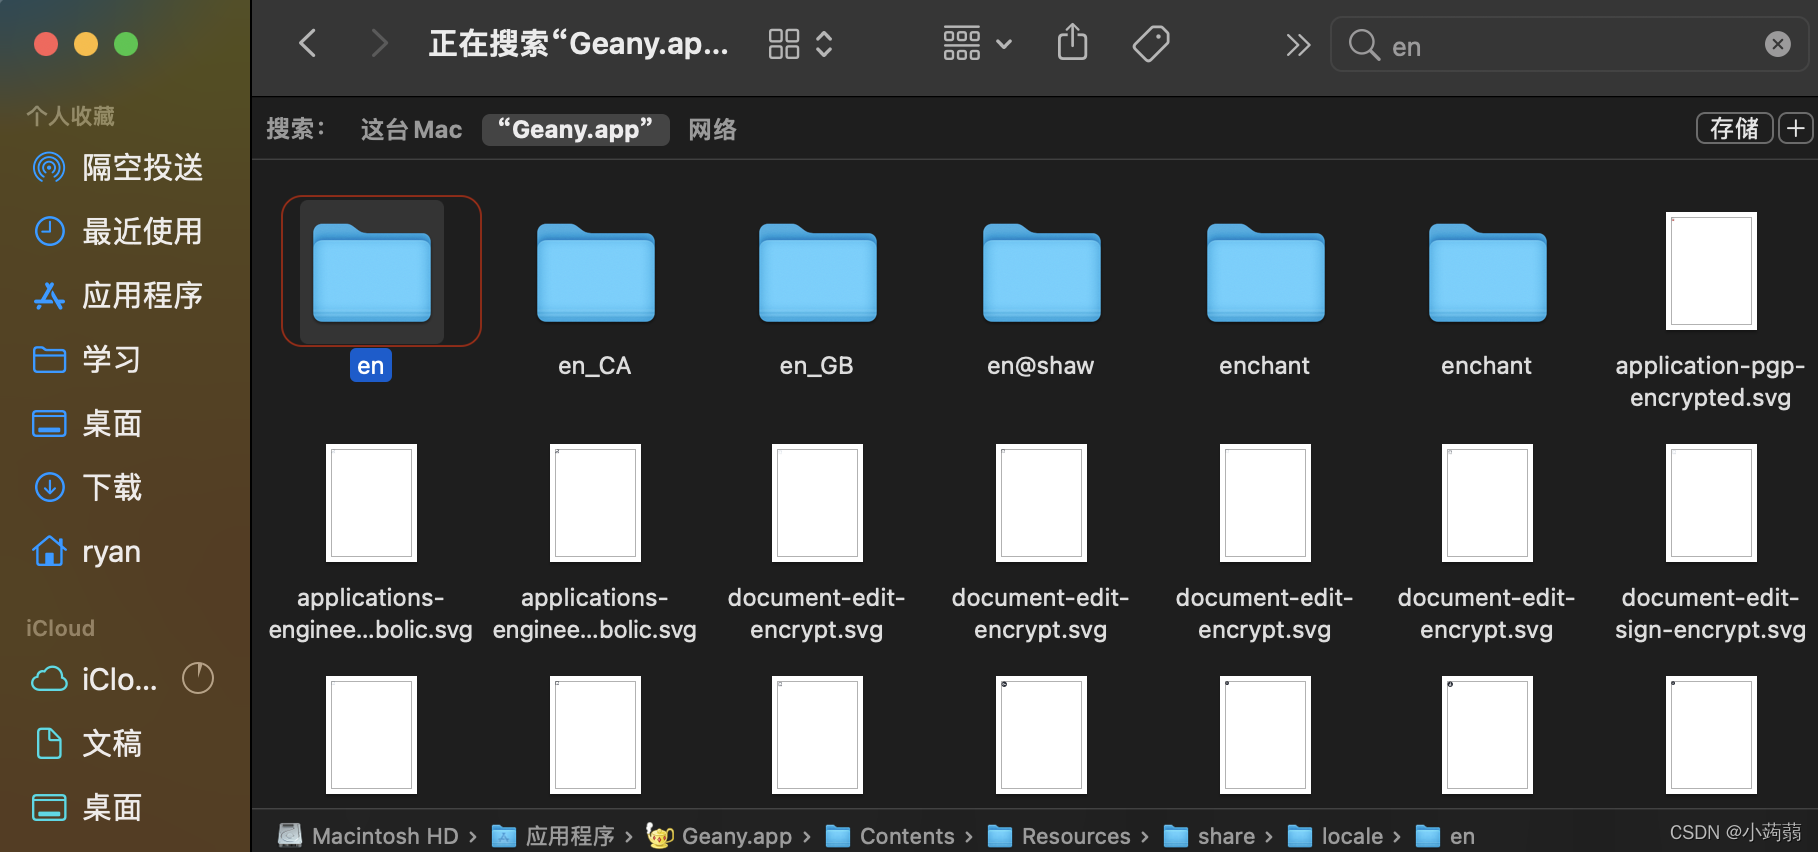Click share in path bar

tap(1210, 836)
